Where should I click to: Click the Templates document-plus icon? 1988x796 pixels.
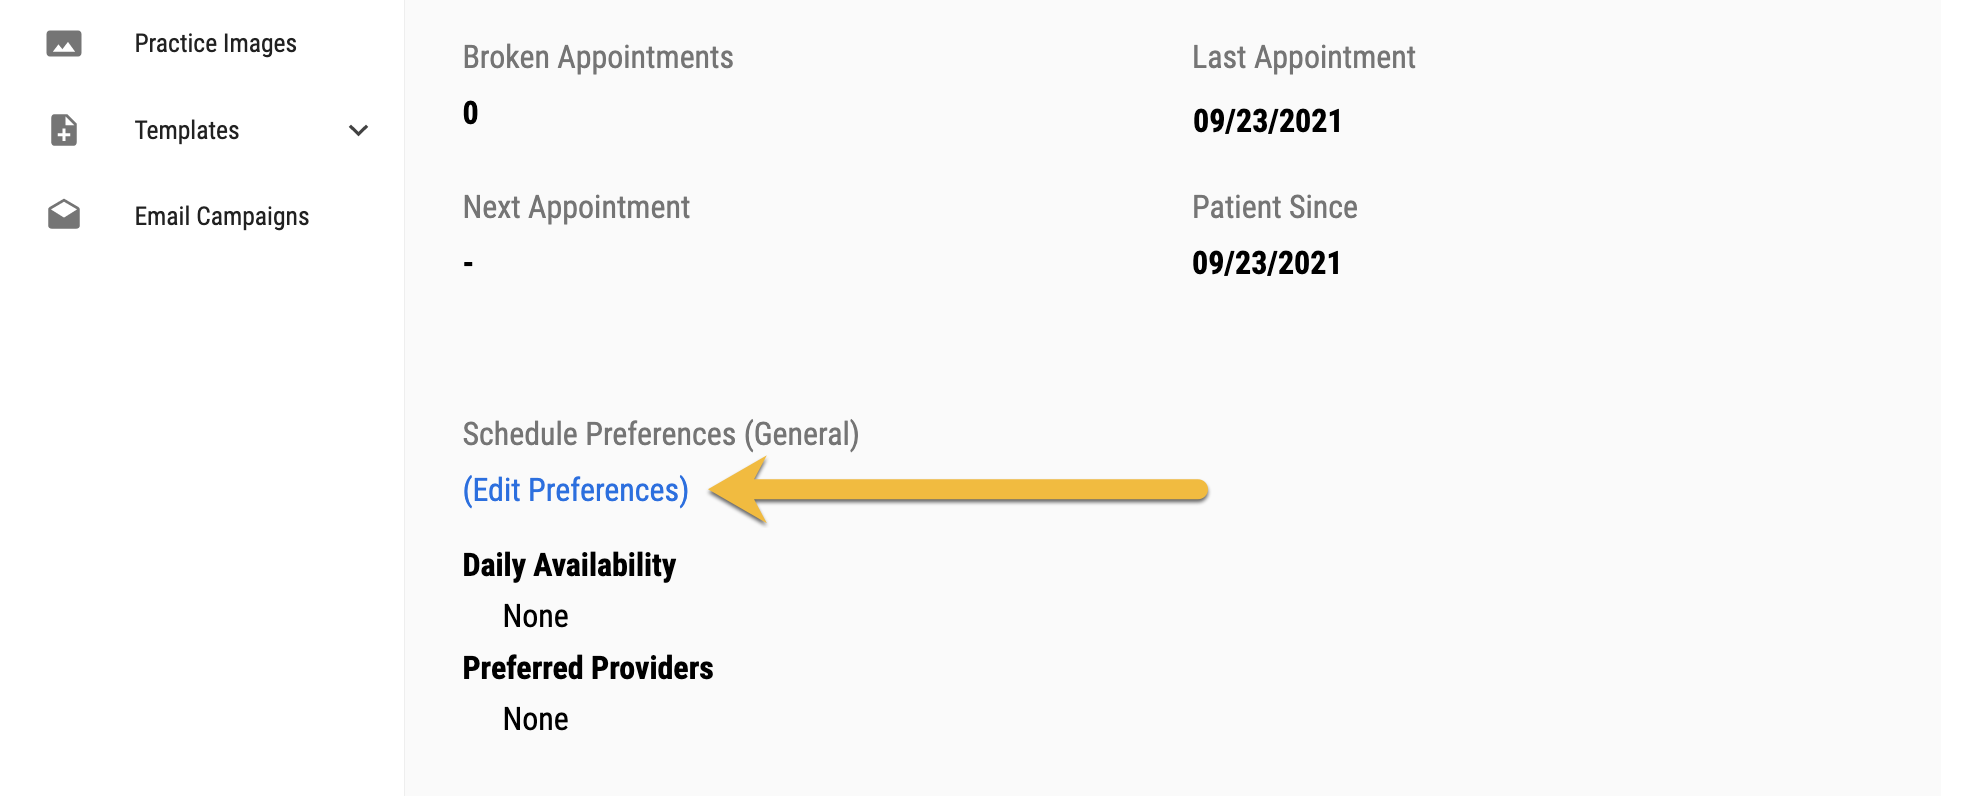point(64,130)
